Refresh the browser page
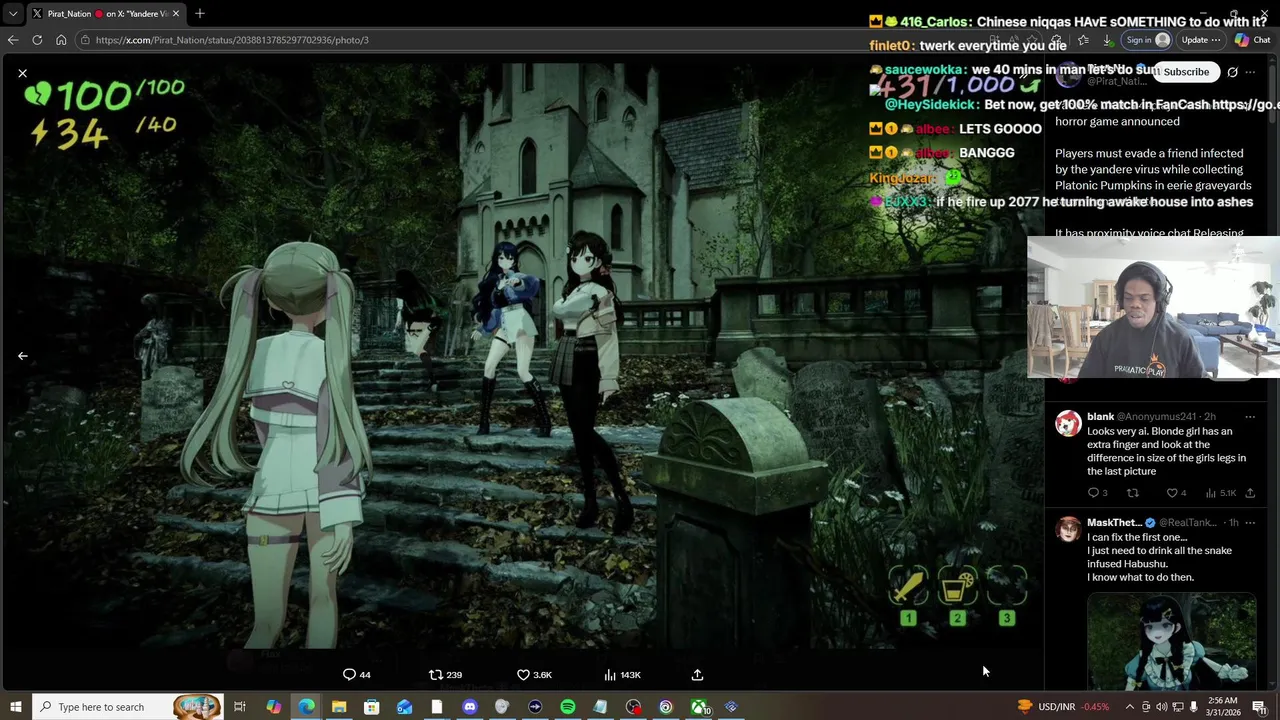 pos(37,40)
